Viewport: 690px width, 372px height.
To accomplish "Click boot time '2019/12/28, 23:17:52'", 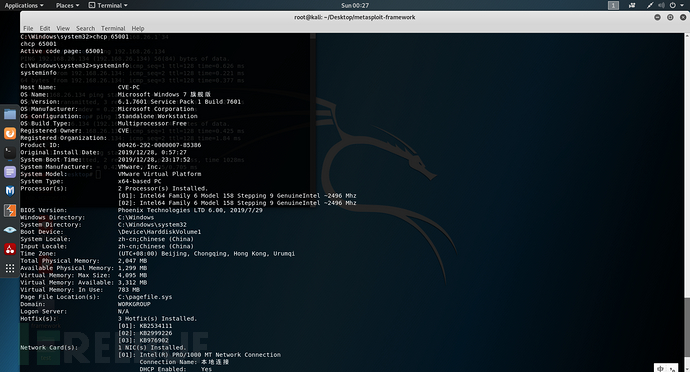I will pos(154,159).
